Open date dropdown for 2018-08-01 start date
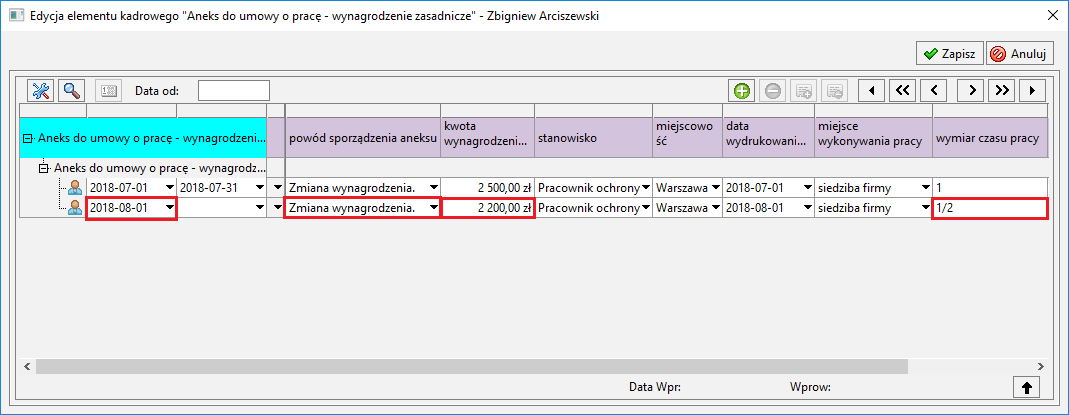Image resolution: width=1069 pixels, height=415 pixels. (168, 208)
